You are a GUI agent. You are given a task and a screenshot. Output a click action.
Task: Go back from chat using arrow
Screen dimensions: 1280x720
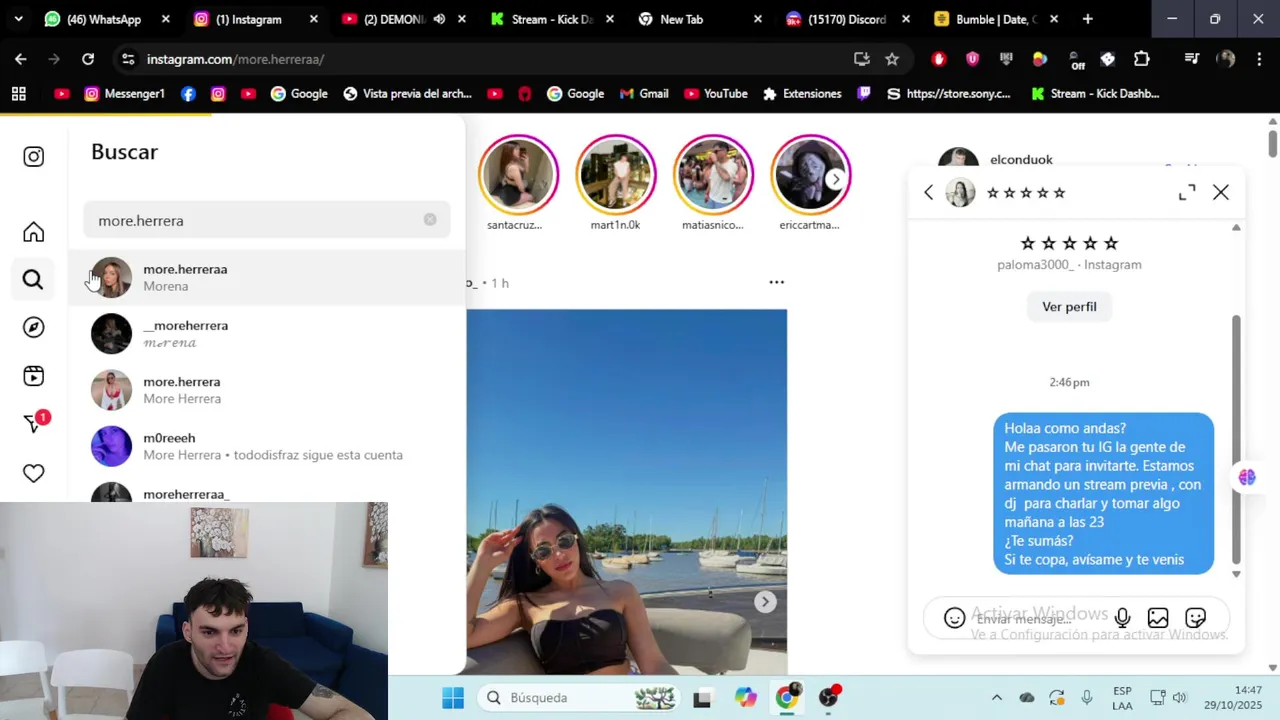(x=928, y=192)
